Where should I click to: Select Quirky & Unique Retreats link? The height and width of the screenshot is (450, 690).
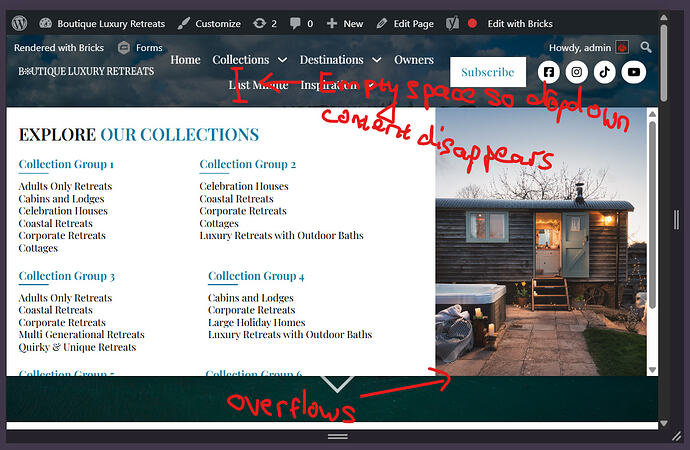point(77,348)
